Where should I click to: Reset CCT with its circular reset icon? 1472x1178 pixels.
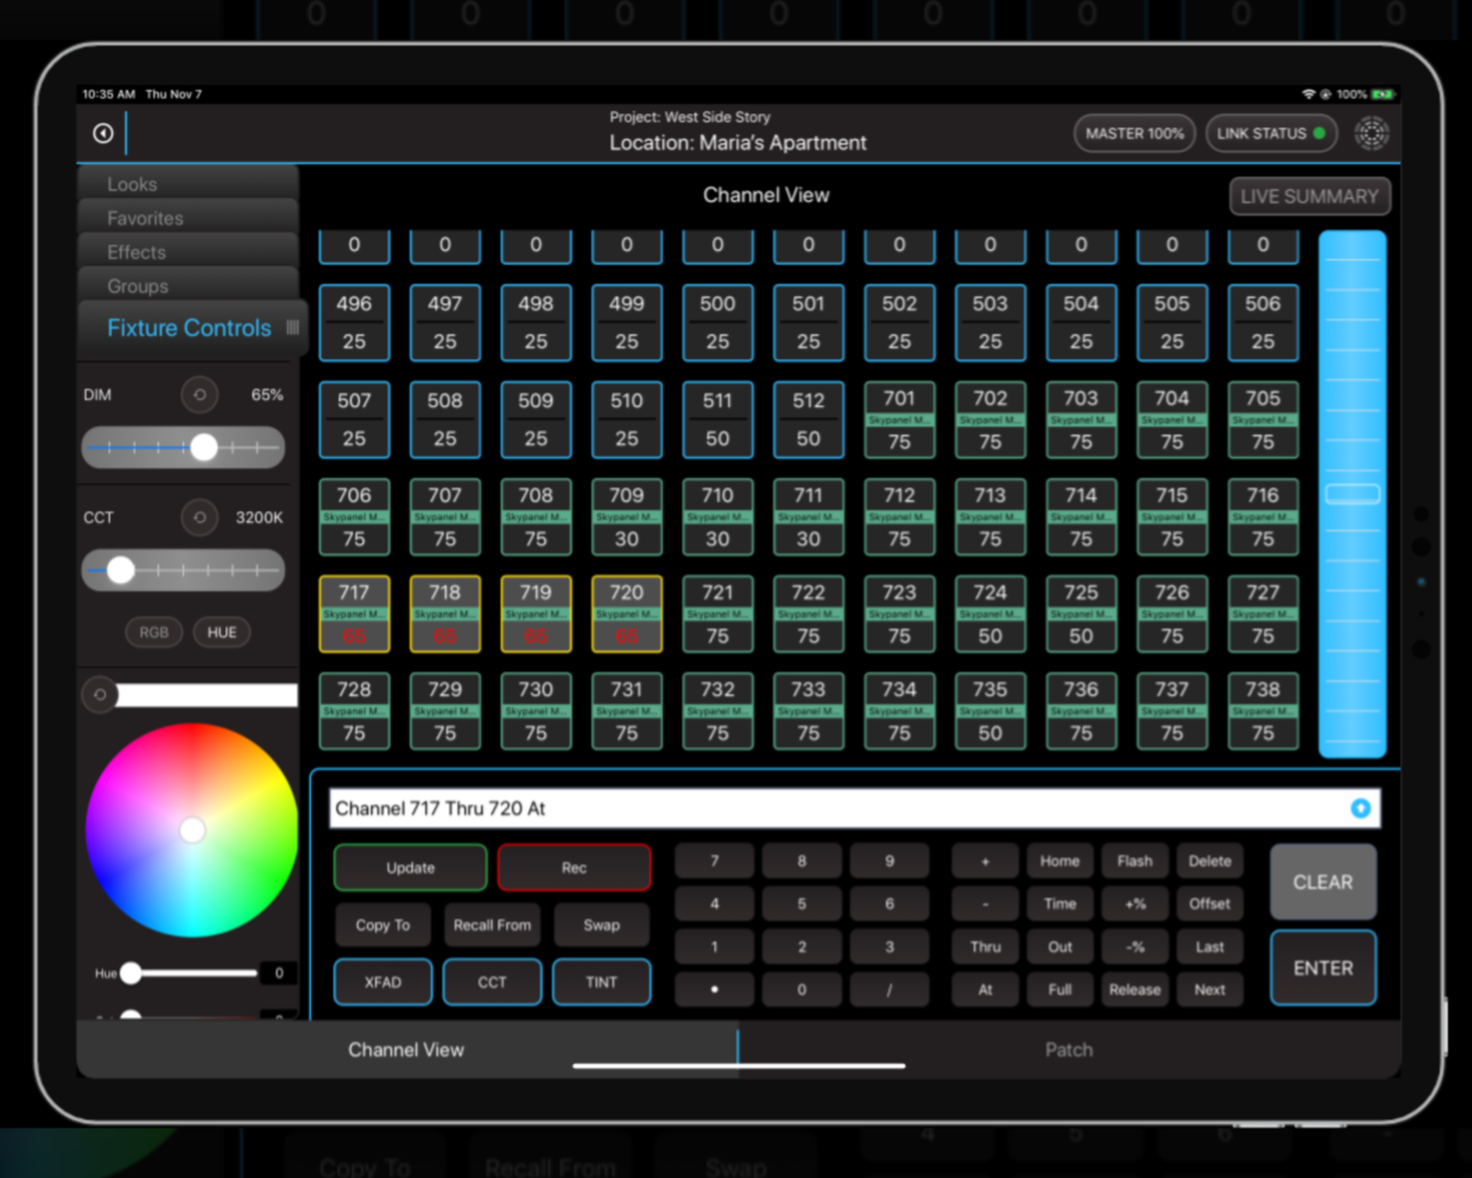click(199, 517)
